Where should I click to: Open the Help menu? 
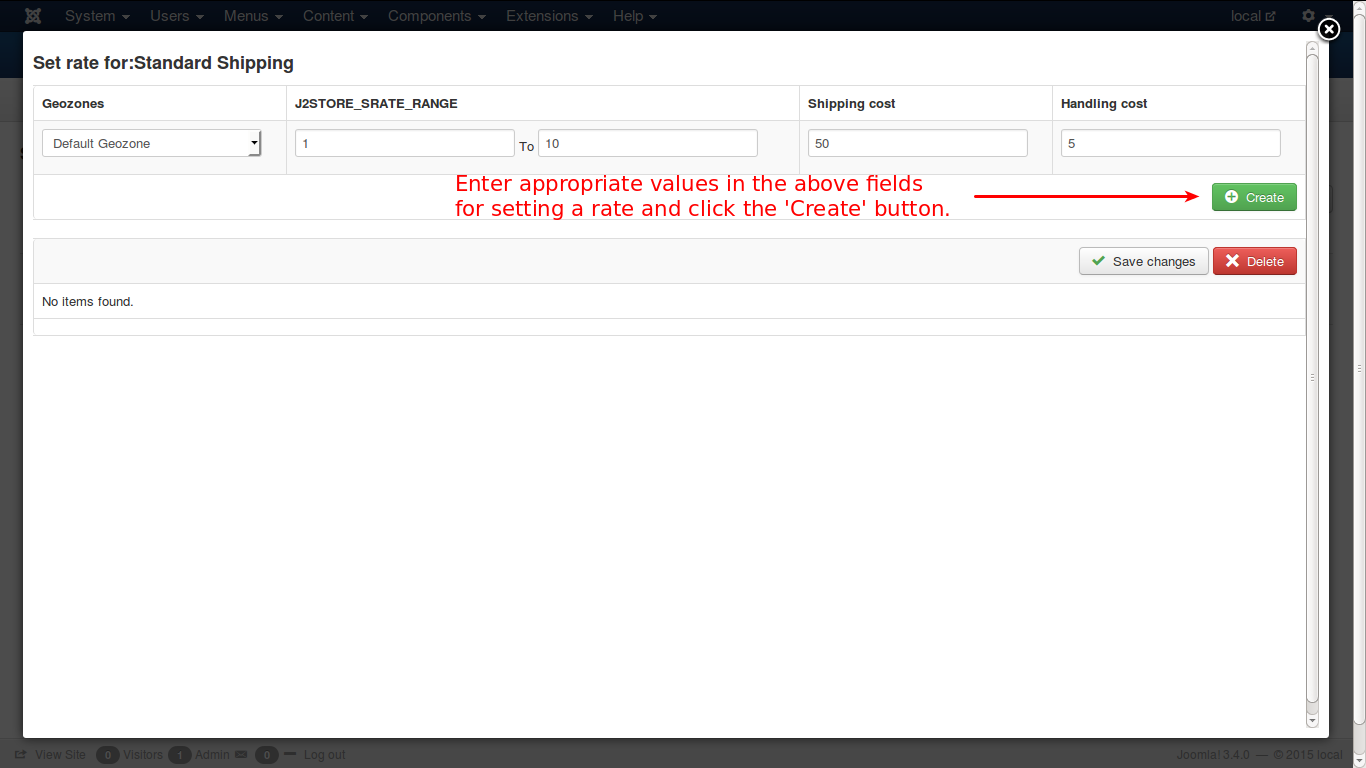635,16
